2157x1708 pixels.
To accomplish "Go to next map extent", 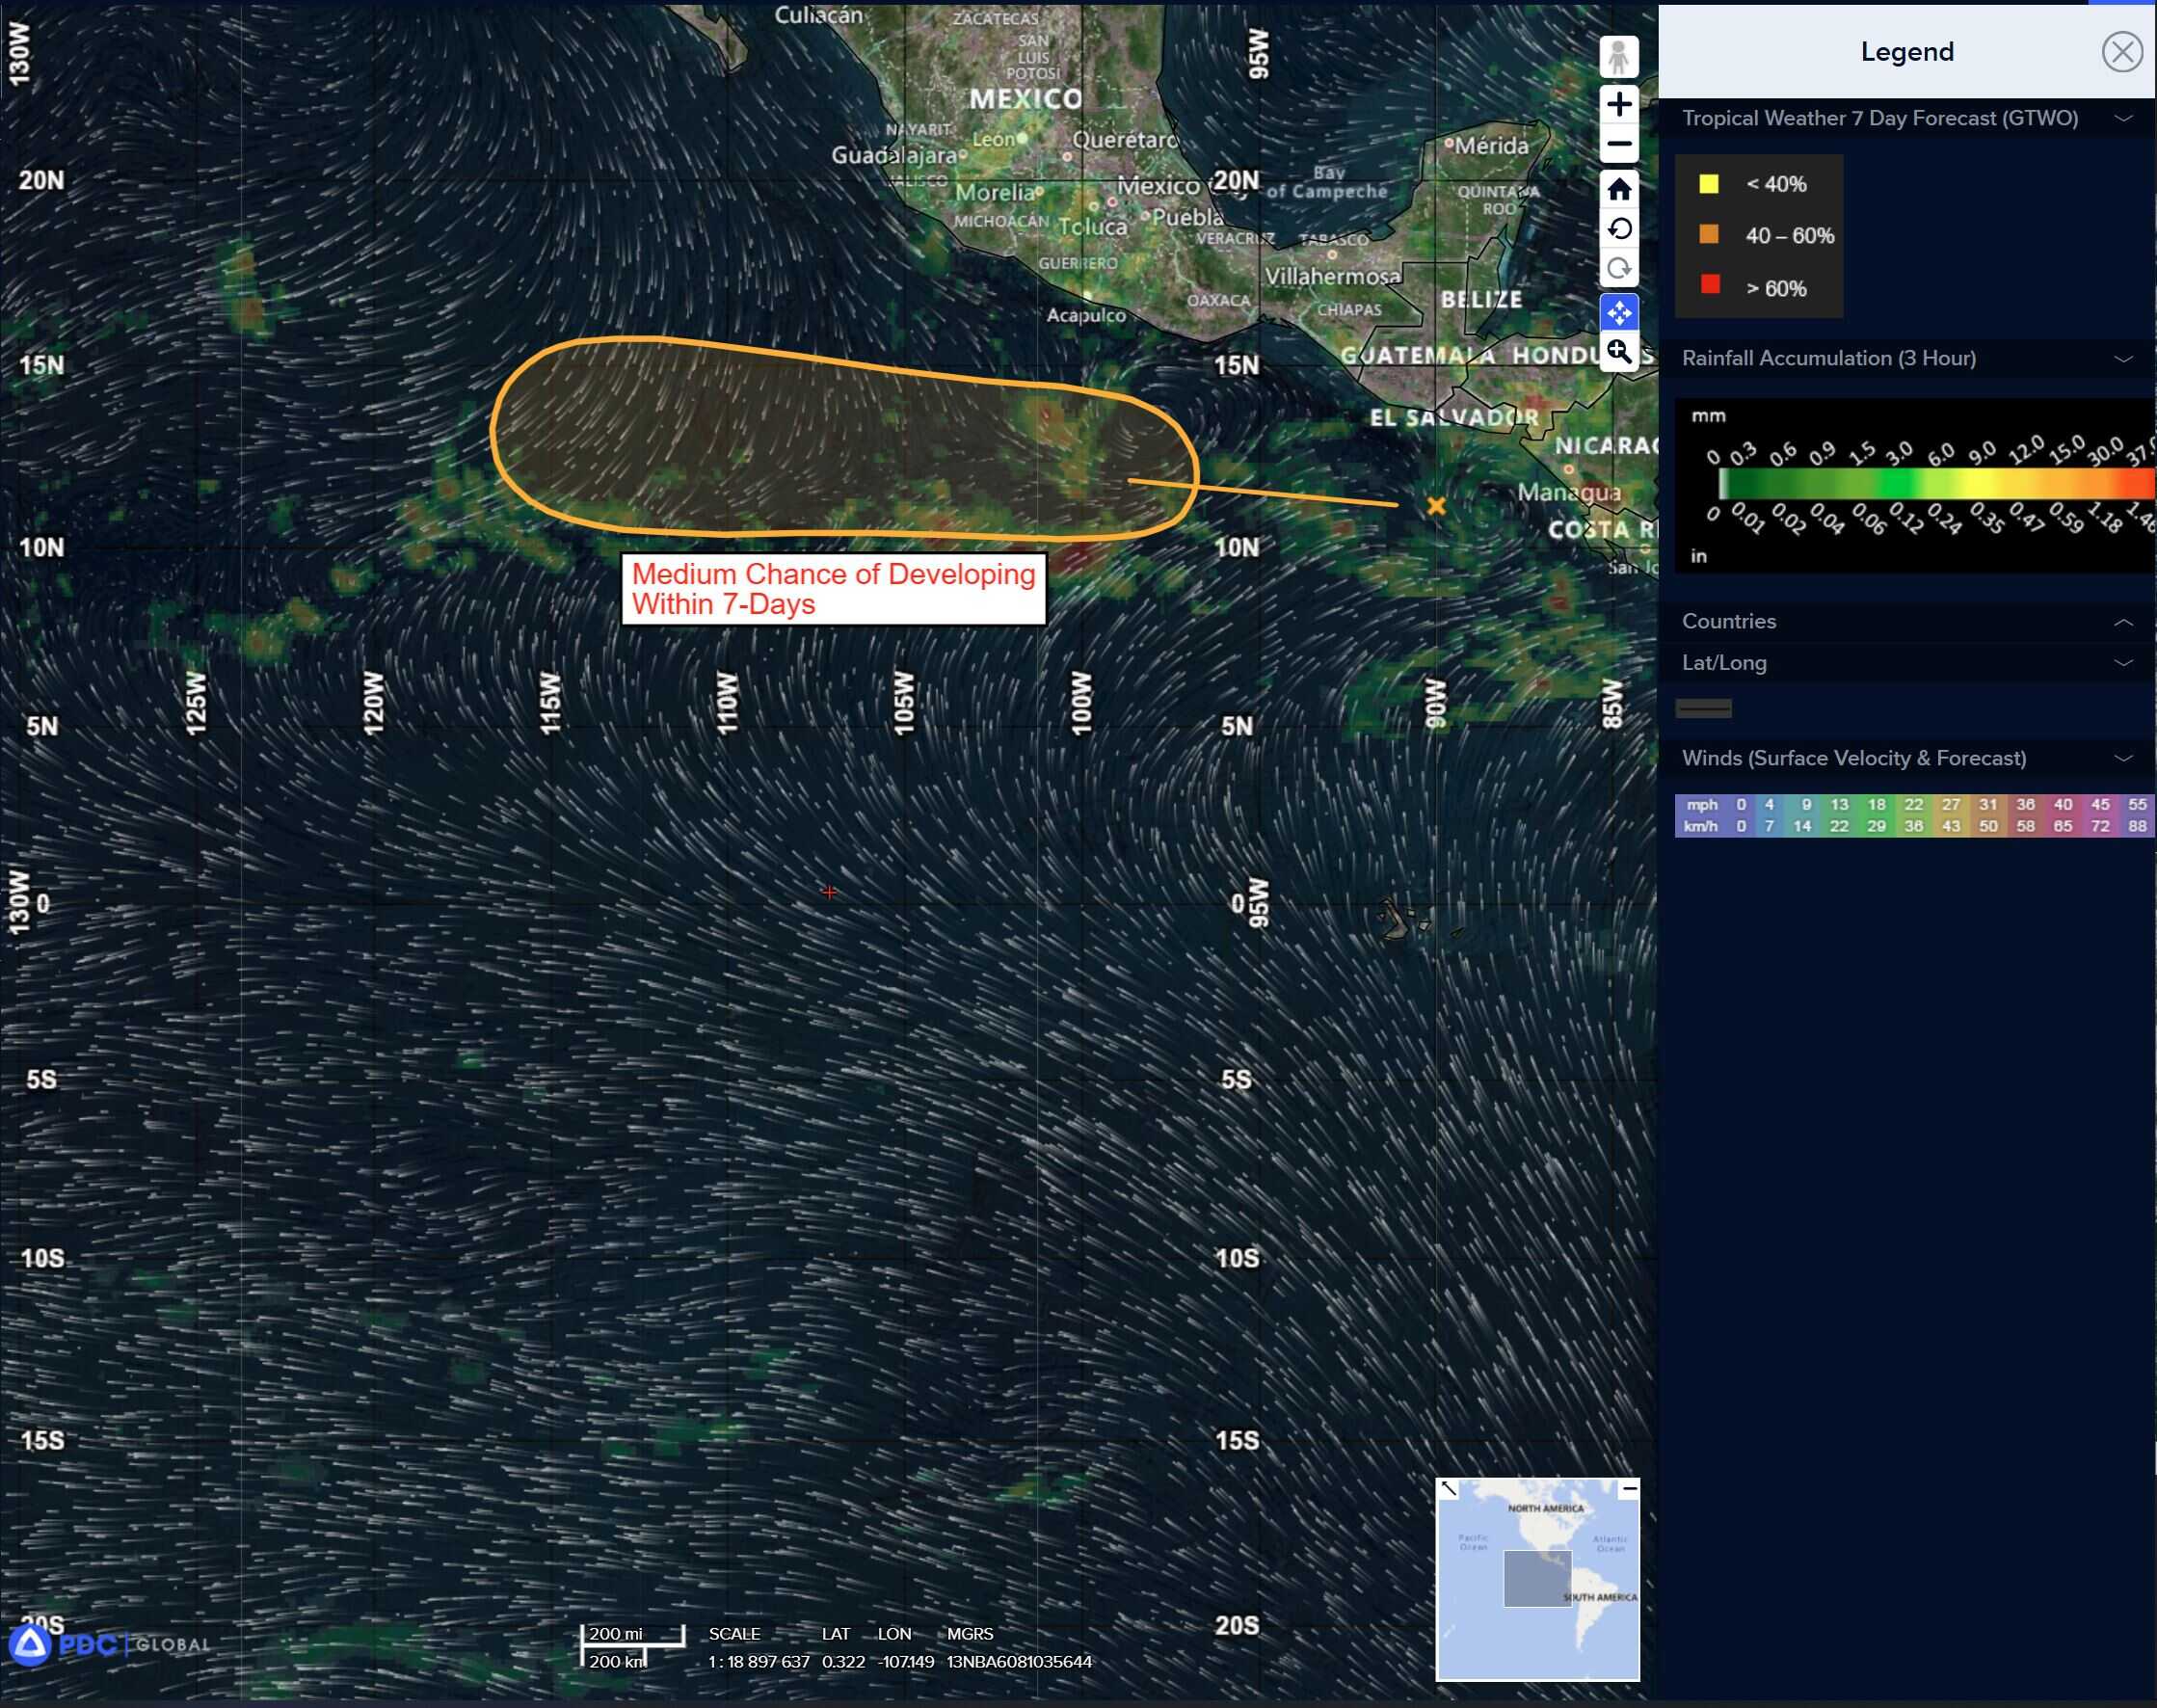I will (1618, 269).
